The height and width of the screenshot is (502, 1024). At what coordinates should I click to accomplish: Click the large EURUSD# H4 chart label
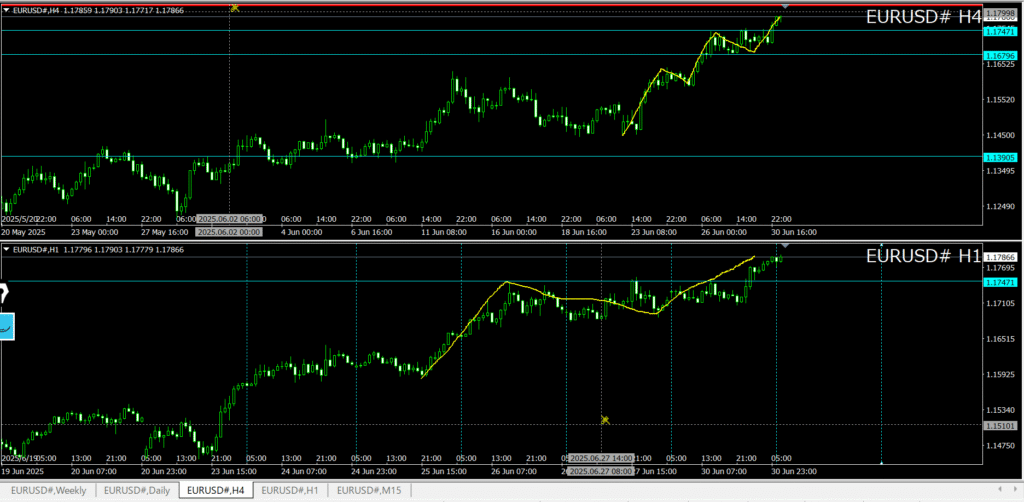click(923, 18)
